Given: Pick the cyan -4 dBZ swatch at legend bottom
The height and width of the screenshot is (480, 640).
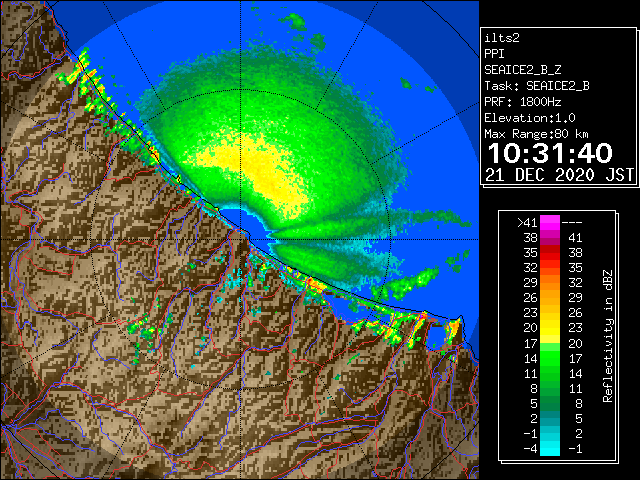Looking at the screenshot, I should (x=550, y=448).
